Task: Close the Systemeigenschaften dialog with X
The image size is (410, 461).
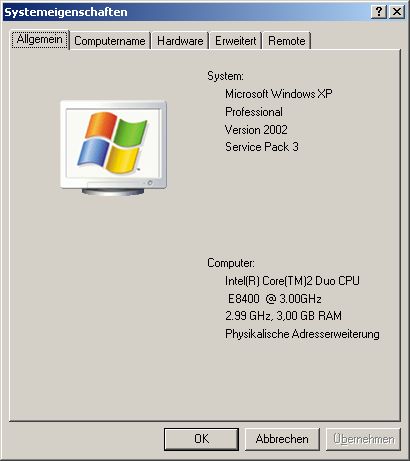Action: point(397,12)
